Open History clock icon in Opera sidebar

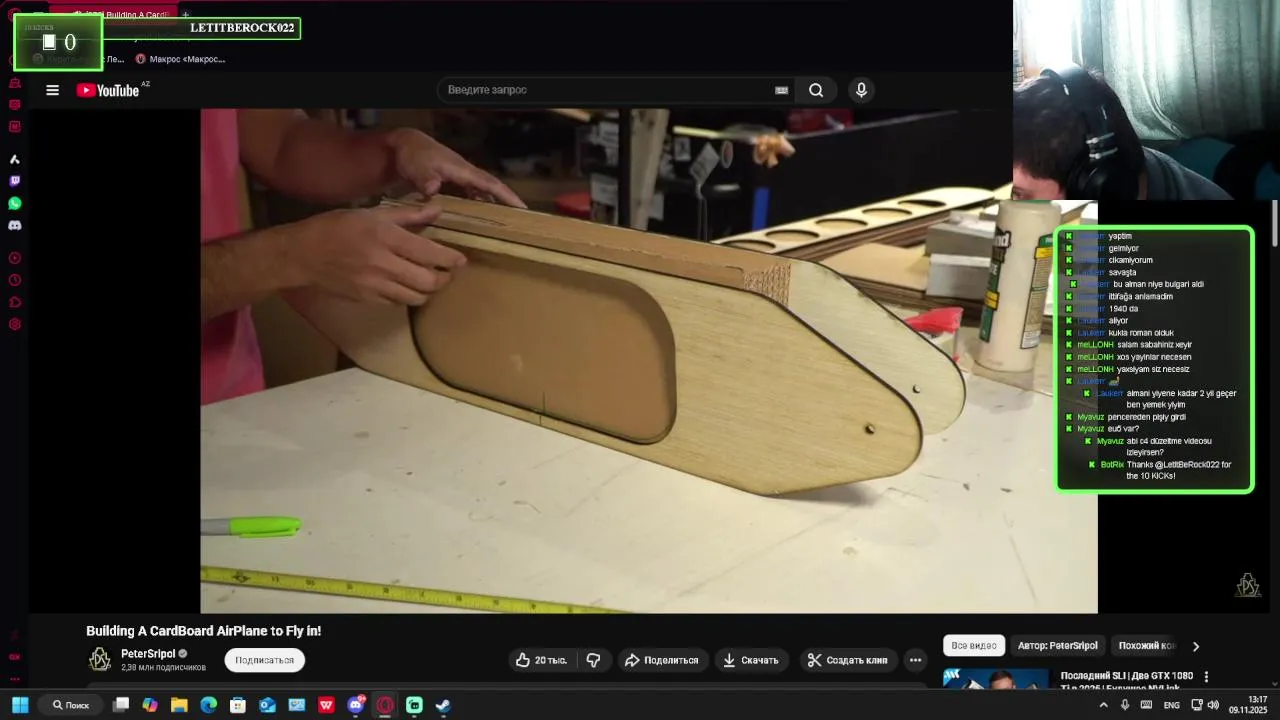(x=15, y=280)
